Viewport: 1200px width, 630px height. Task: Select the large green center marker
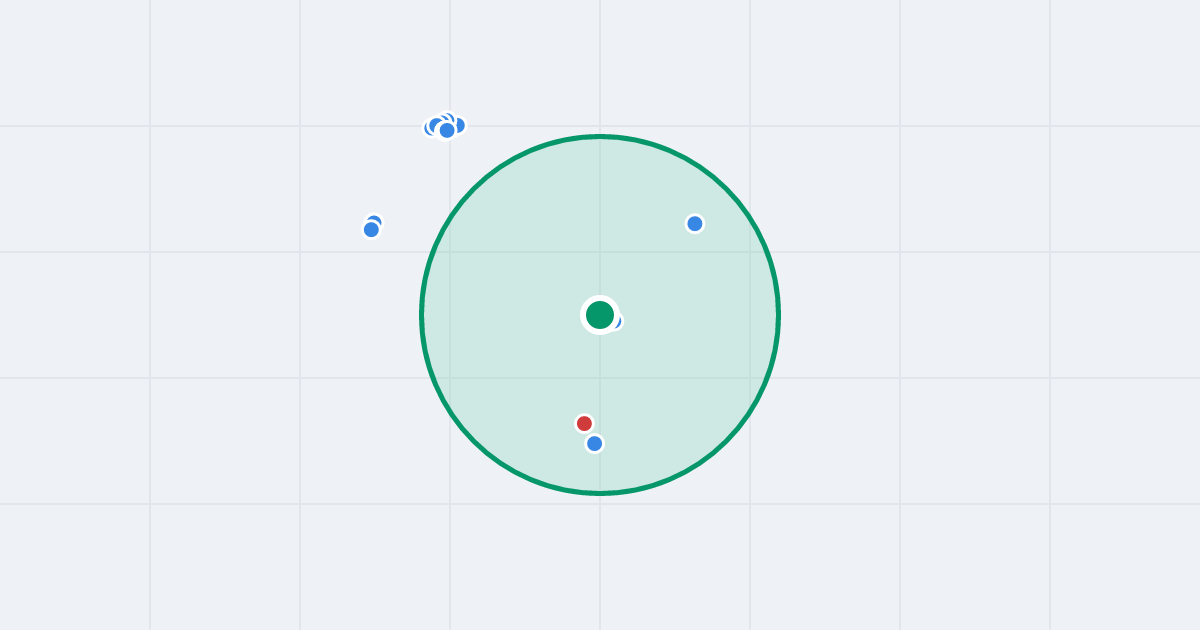600,315
